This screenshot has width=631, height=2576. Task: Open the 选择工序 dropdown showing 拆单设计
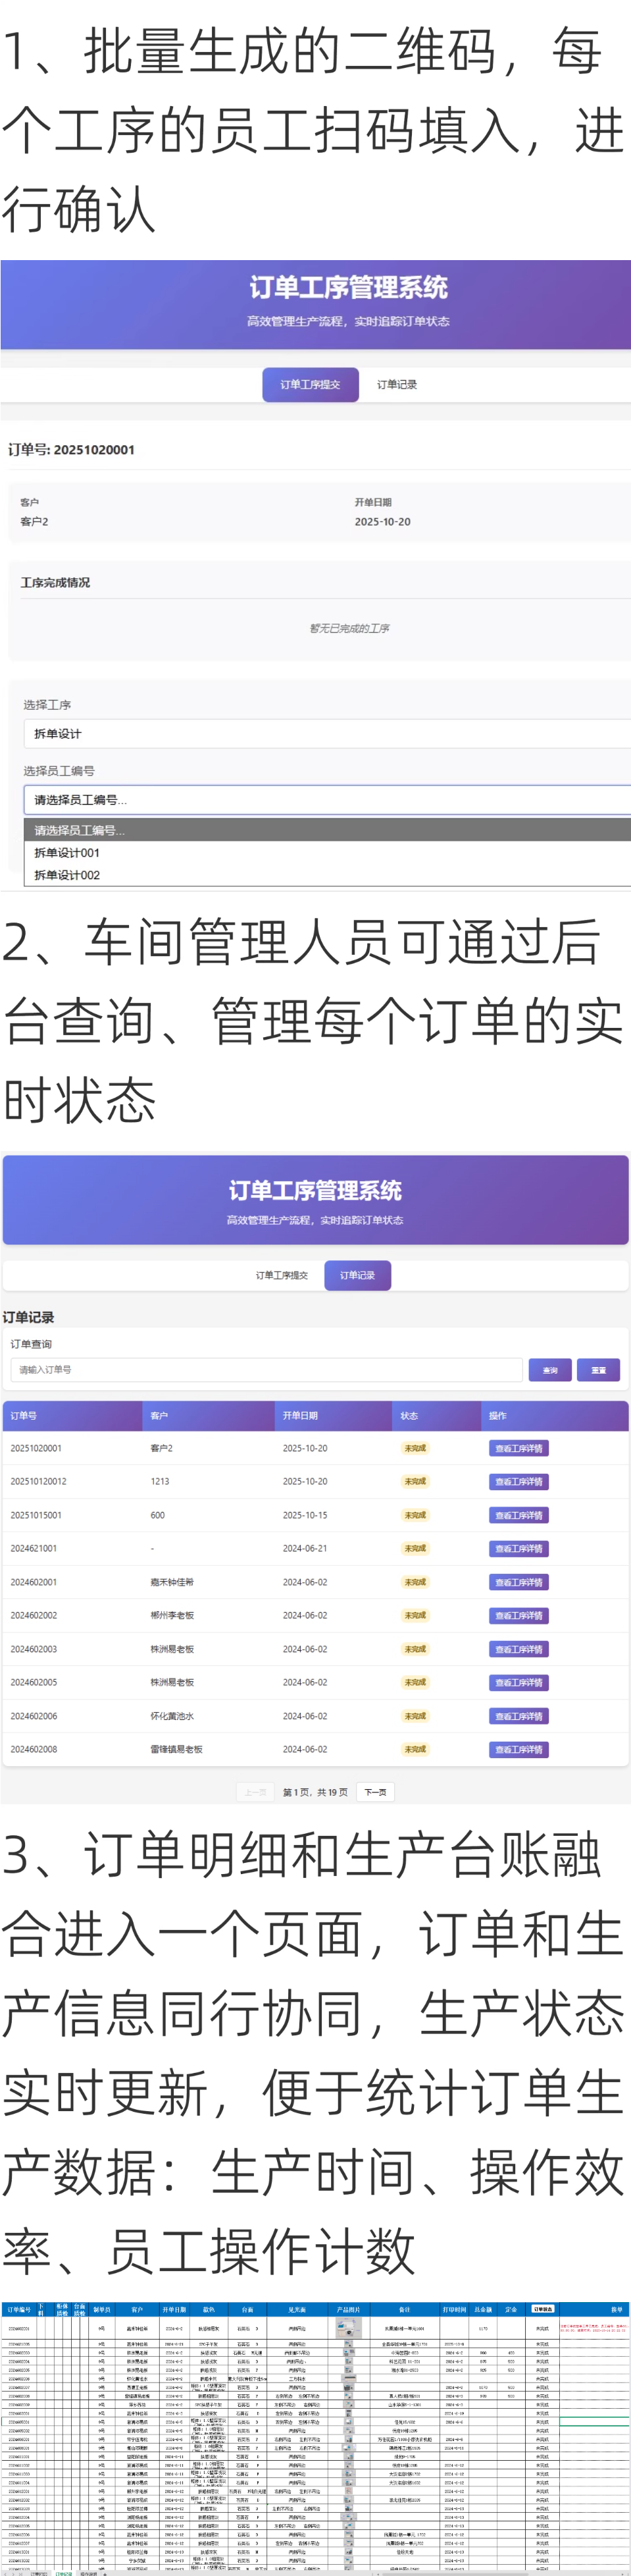(326, 734)
